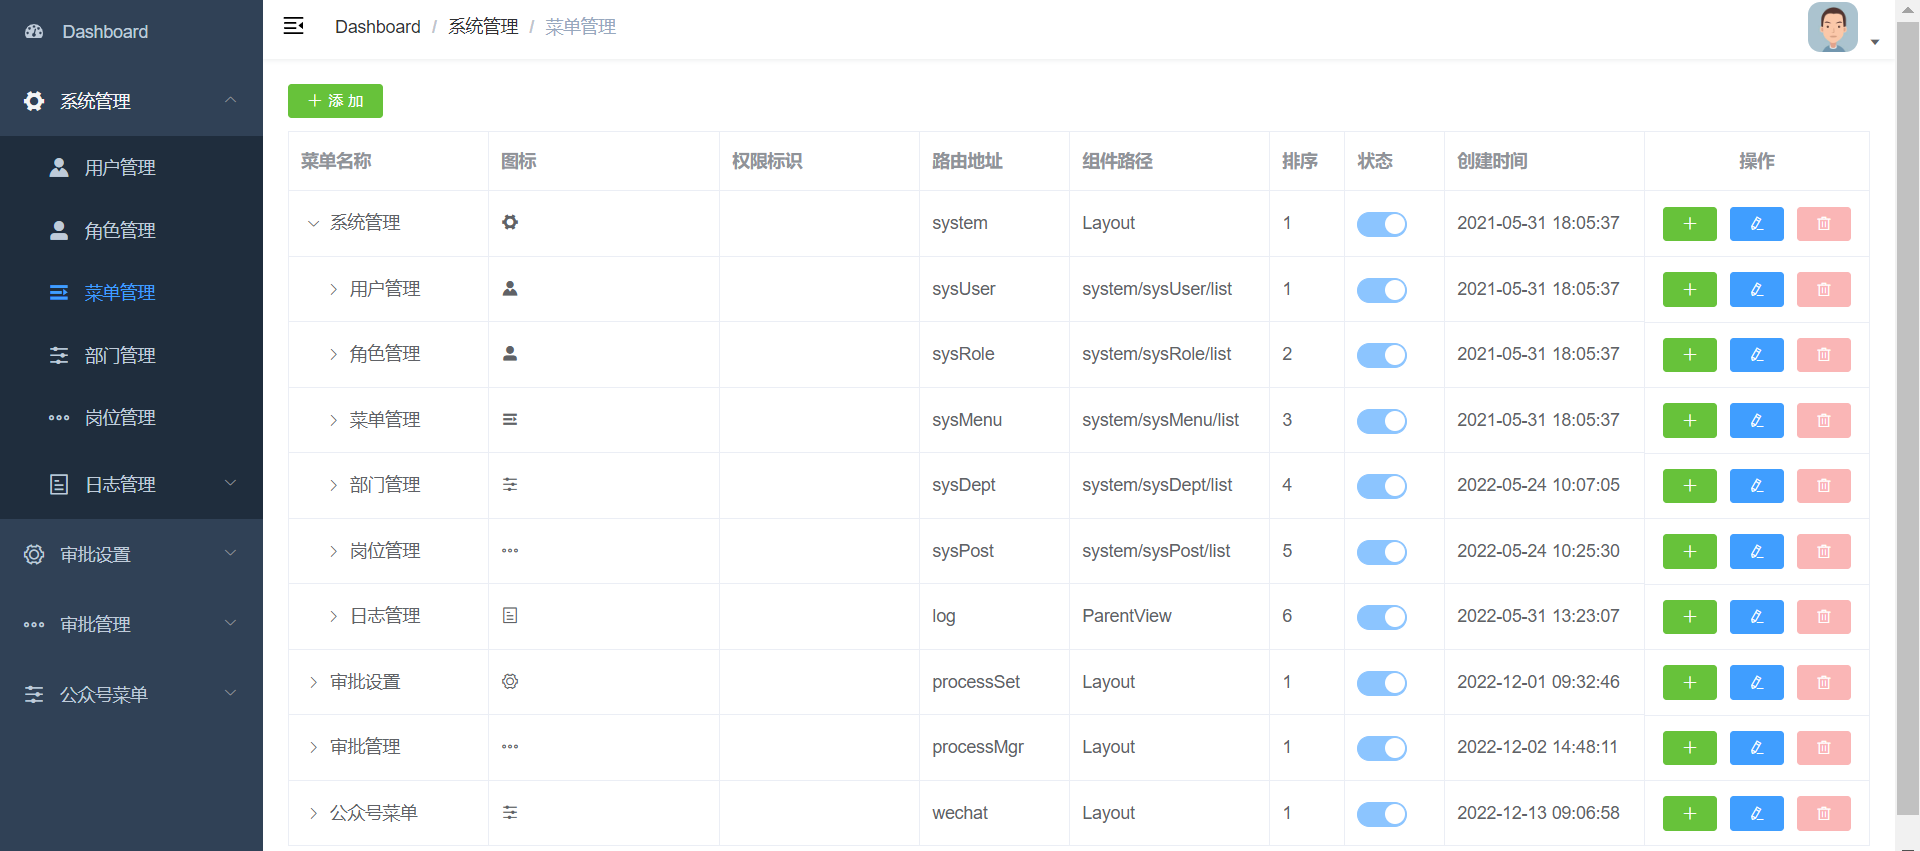Edit the log menu row
This screenshot has width=1920, height=851.
tap(1757, 617)
